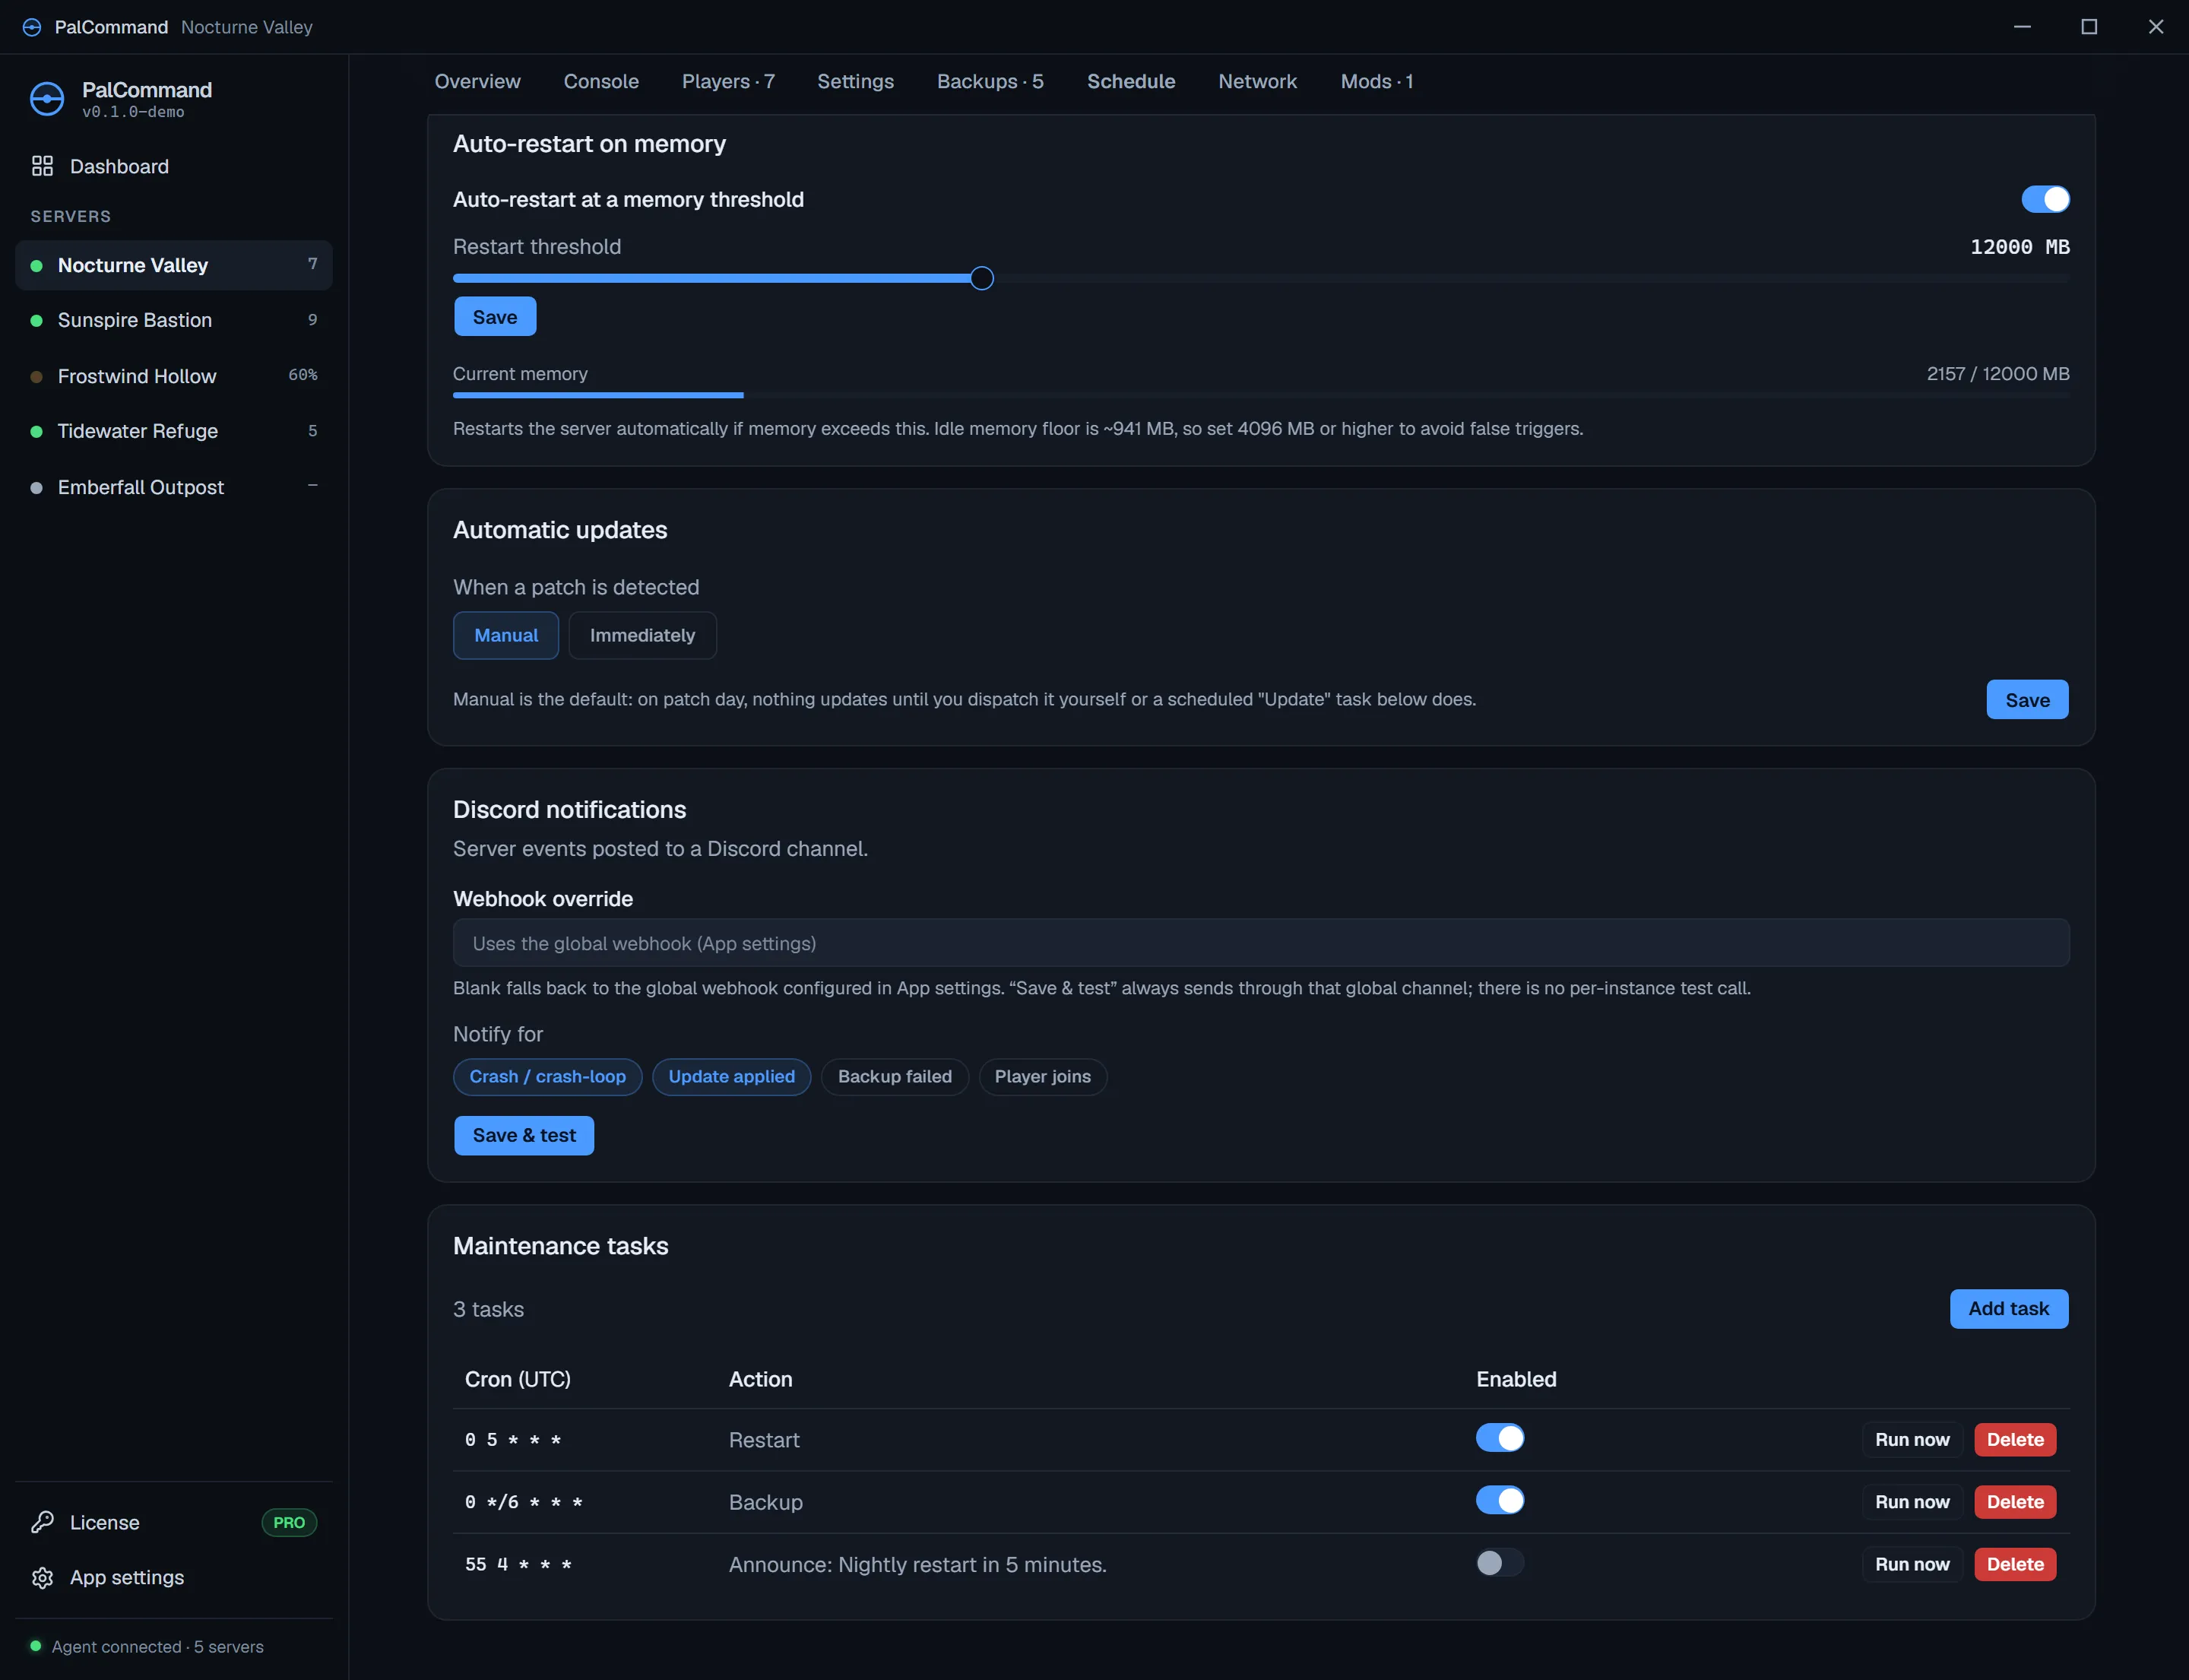Image resolution: width=2189 pixels, height=1680 pixels.
Task: Open the License page
Action: point(174,1522)
